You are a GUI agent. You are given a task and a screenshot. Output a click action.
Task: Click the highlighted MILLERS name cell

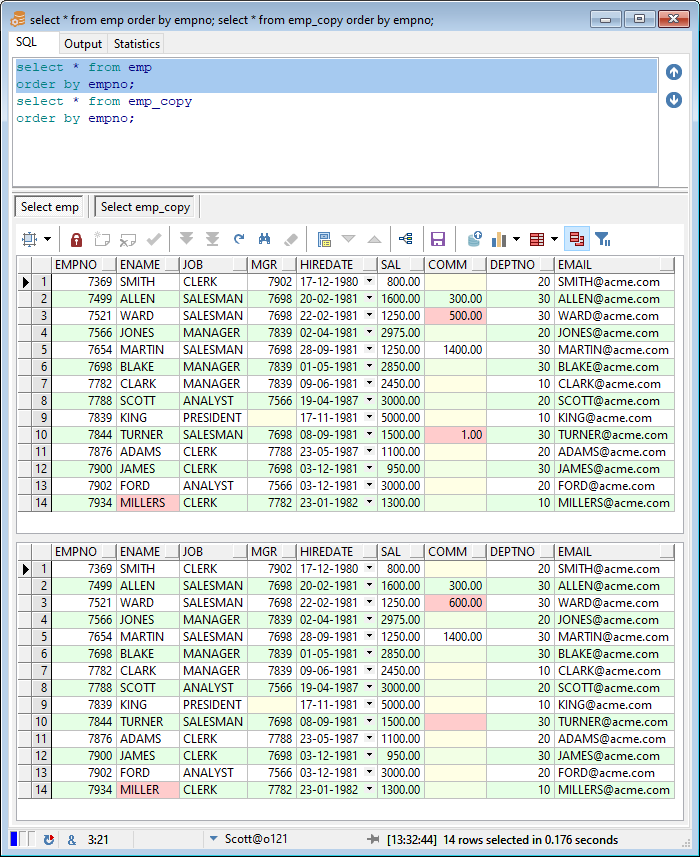(148, 502)
